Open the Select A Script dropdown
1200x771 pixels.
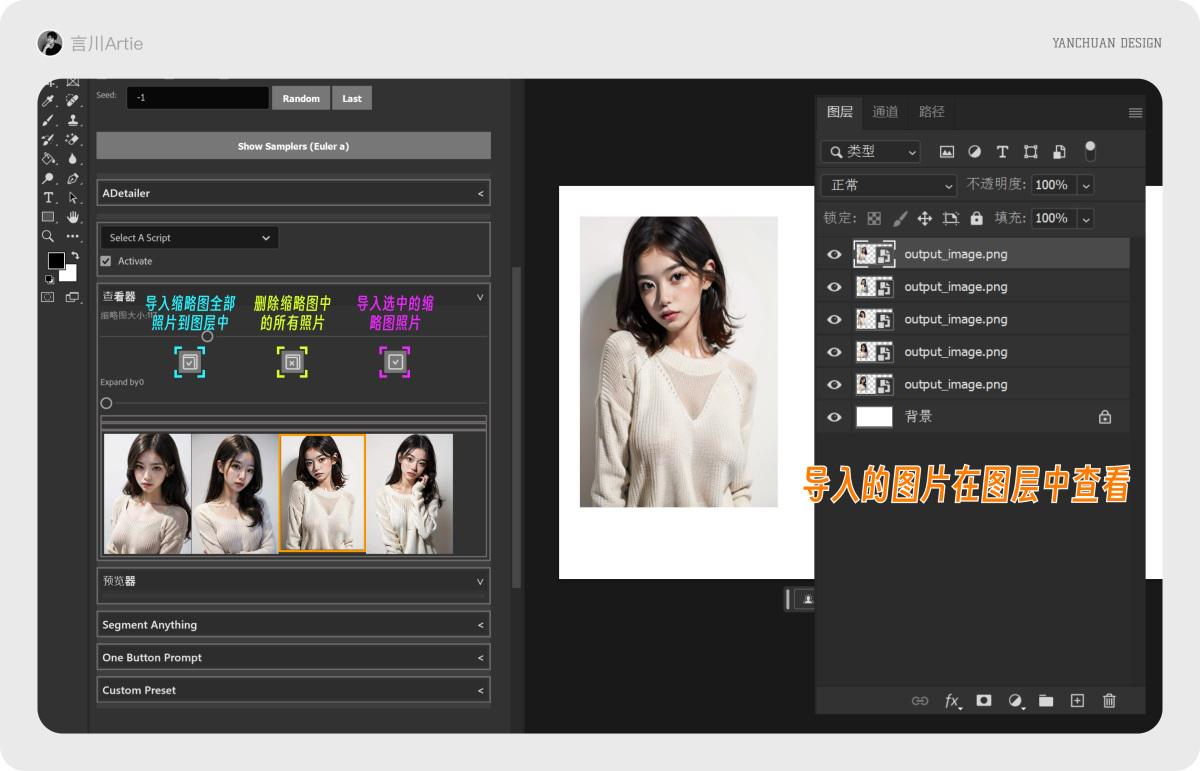(188, 238)
